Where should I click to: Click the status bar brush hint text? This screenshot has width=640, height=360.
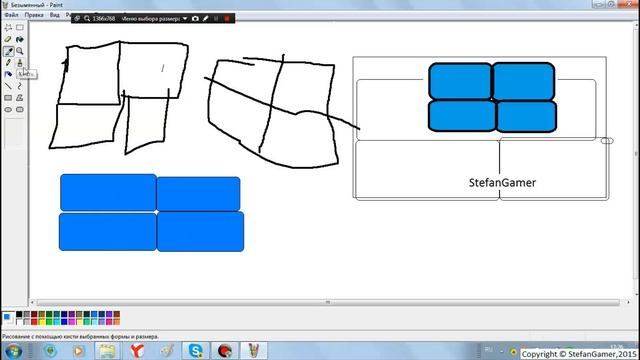point(80,337)
